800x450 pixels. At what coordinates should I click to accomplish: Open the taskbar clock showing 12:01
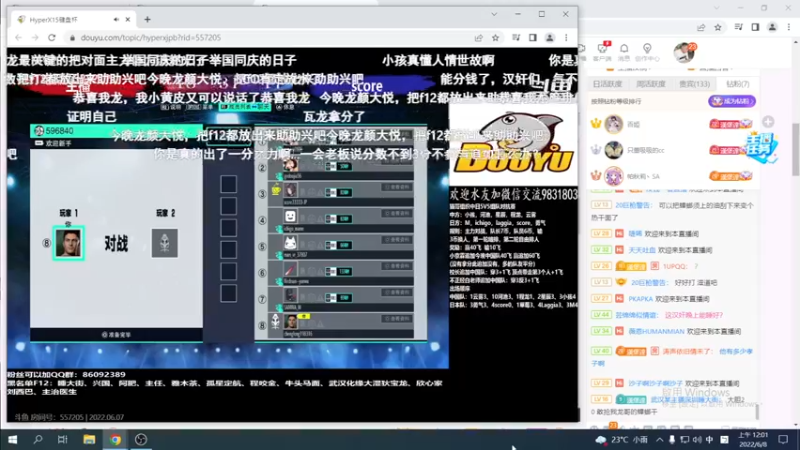[x=753, y=440]
